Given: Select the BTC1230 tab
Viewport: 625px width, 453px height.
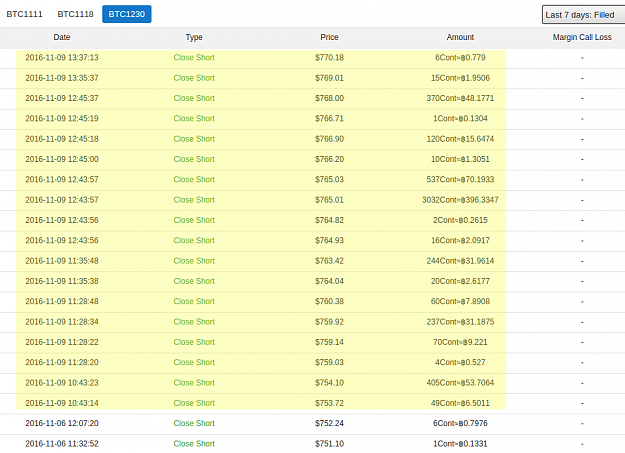Looking at the screenshot, I should pyautogui.click(x=127, y=14).
